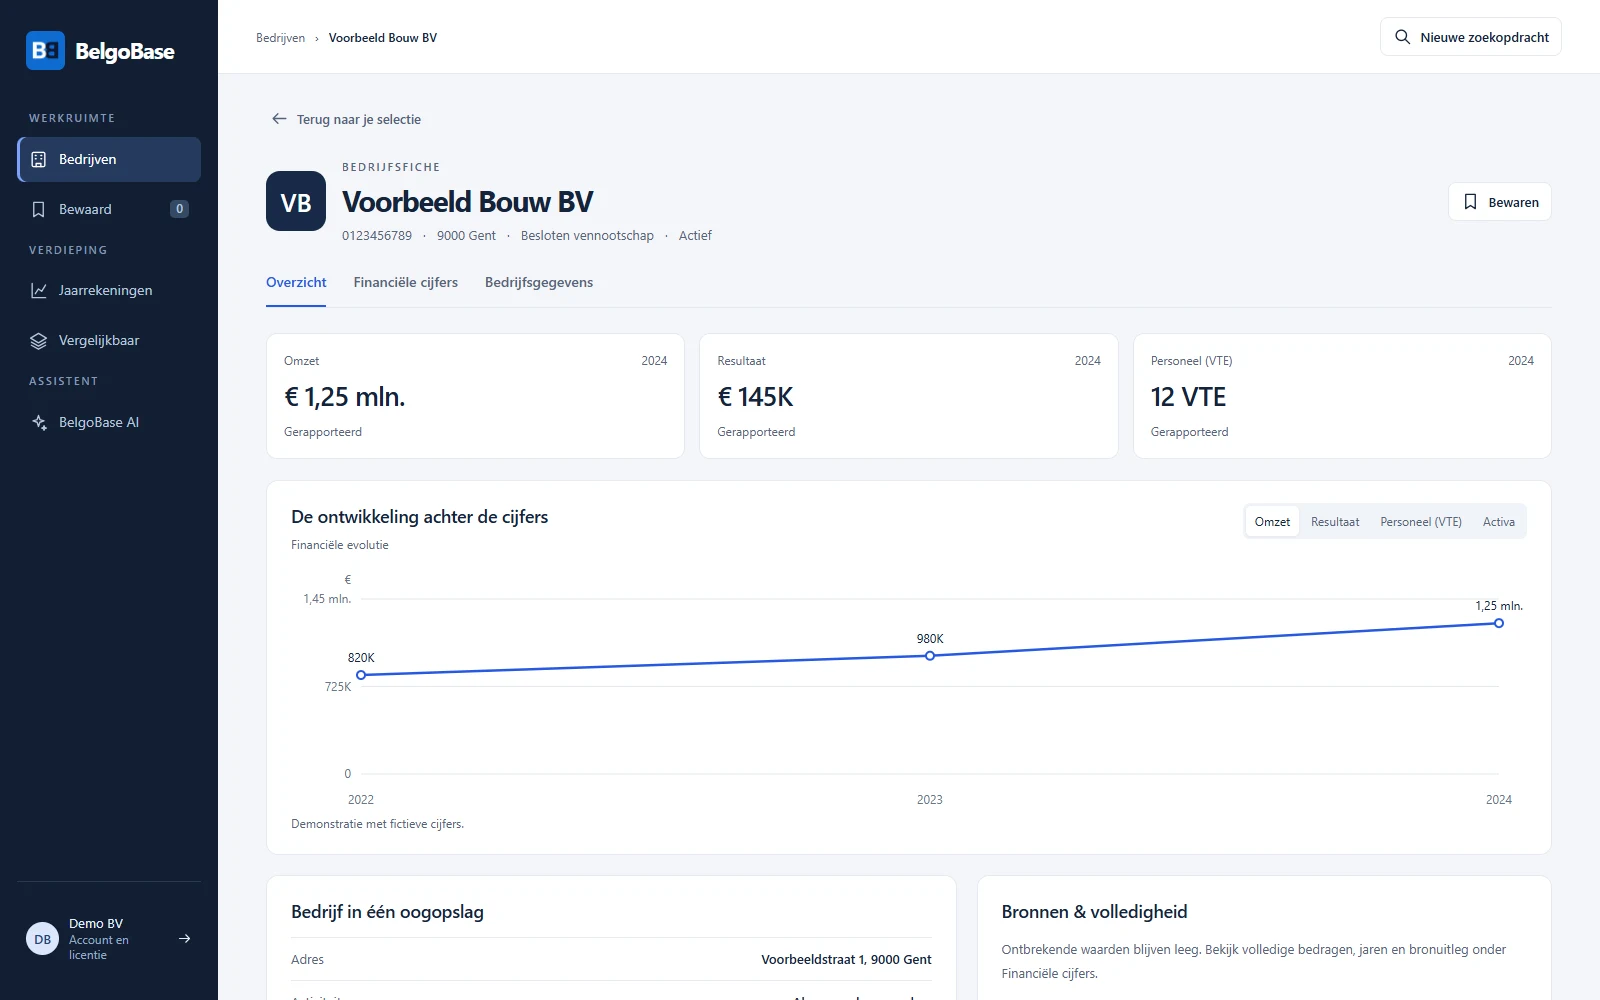Switch chart to Resultaat
The height and width of the screenshot is (1000, 1600).
coord(1335,522)
